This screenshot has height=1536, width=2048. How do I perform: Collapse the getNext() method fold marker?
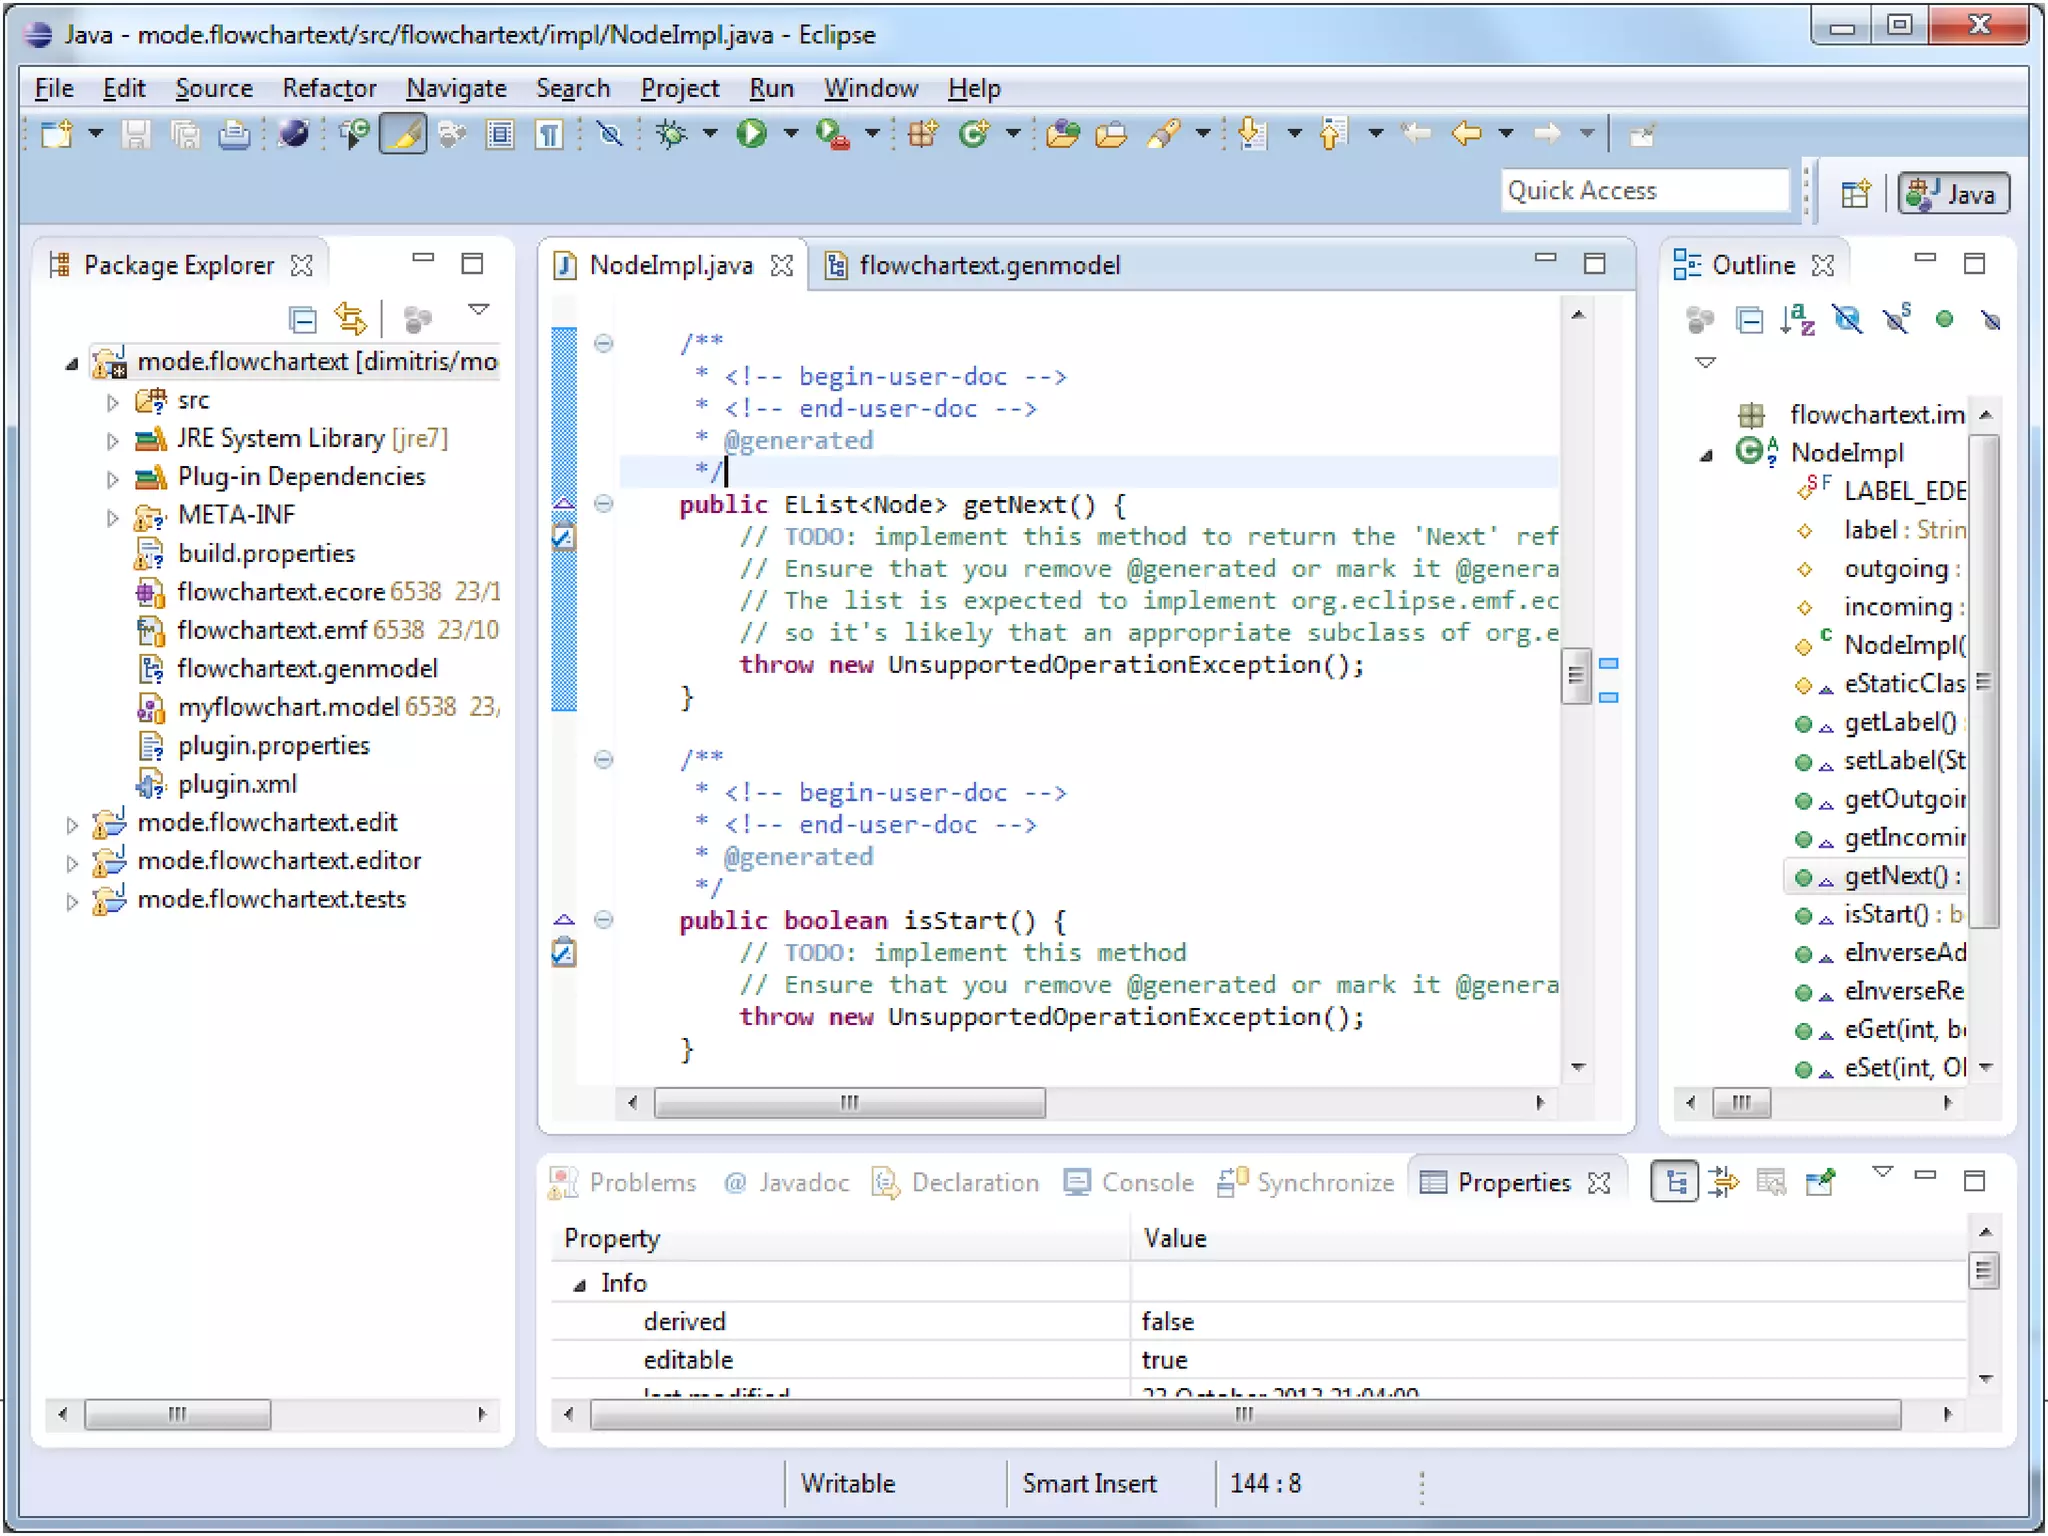pyautogui.click(x=603, y=504)
